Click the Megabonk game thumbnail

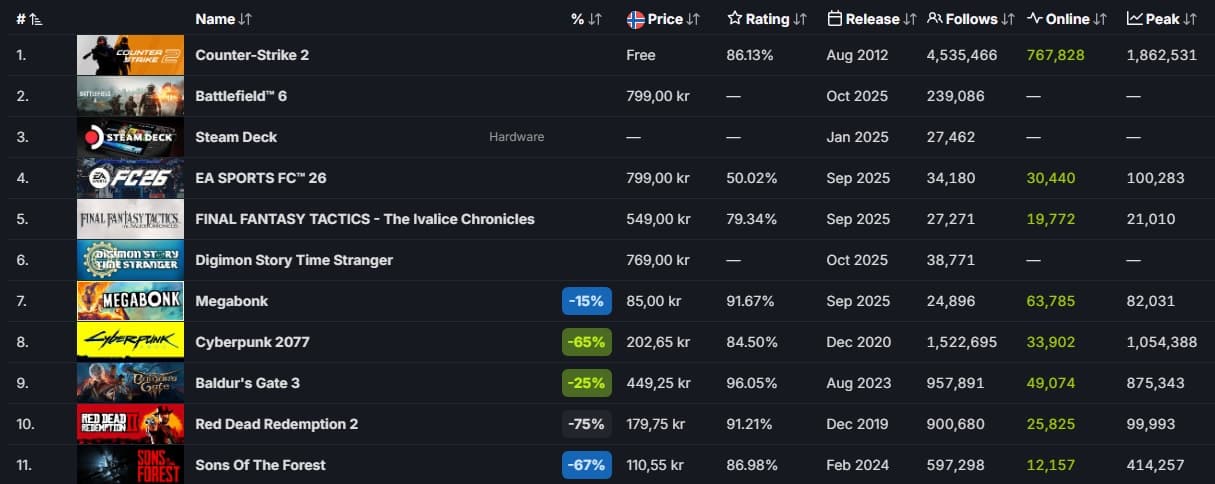(130, 301)
